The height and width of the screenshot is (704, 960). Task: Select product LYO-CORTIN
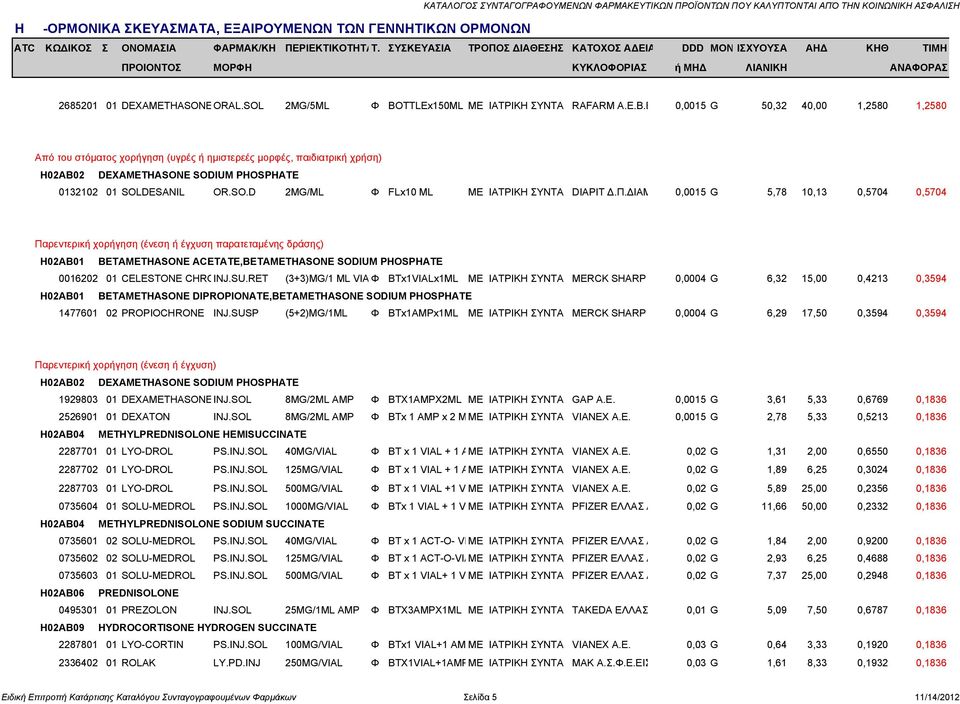click(152, 645)
